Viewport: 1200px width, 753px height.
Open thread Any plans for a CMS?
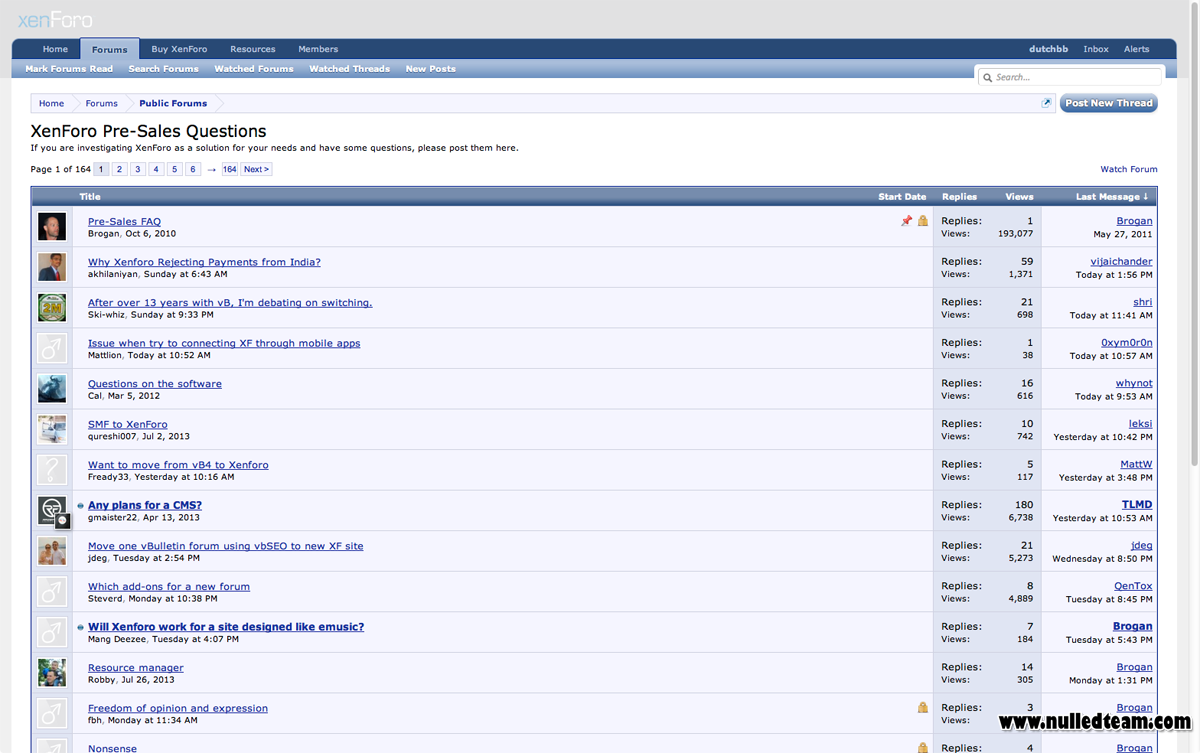145,505
